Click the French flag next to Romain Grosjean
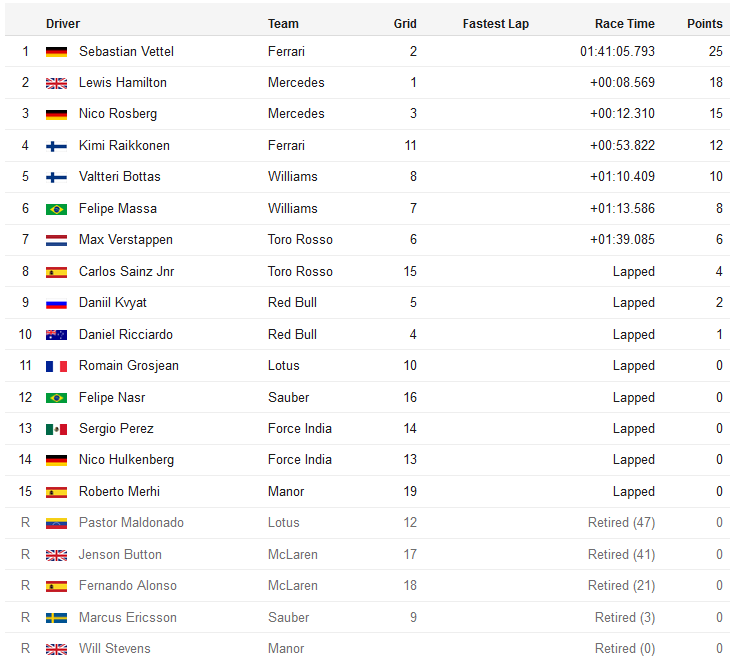Viewport: 734px width, 657px height. point(56,366)
